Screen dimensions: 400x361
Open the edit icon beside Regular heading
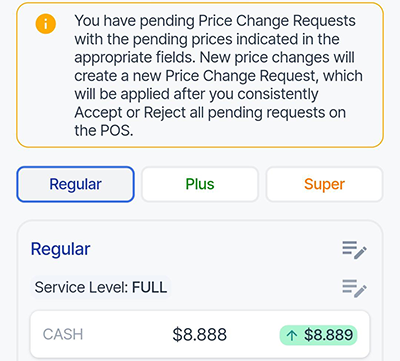[354, 250]
